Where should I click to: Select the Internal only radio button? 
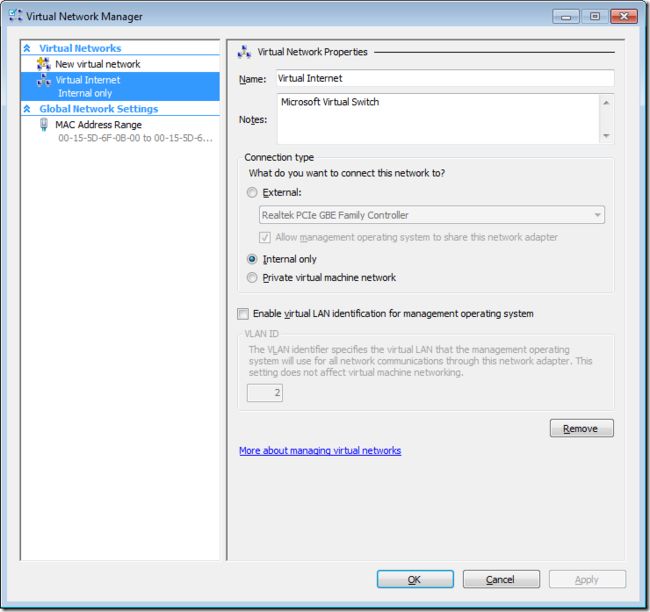click(252, 259)
